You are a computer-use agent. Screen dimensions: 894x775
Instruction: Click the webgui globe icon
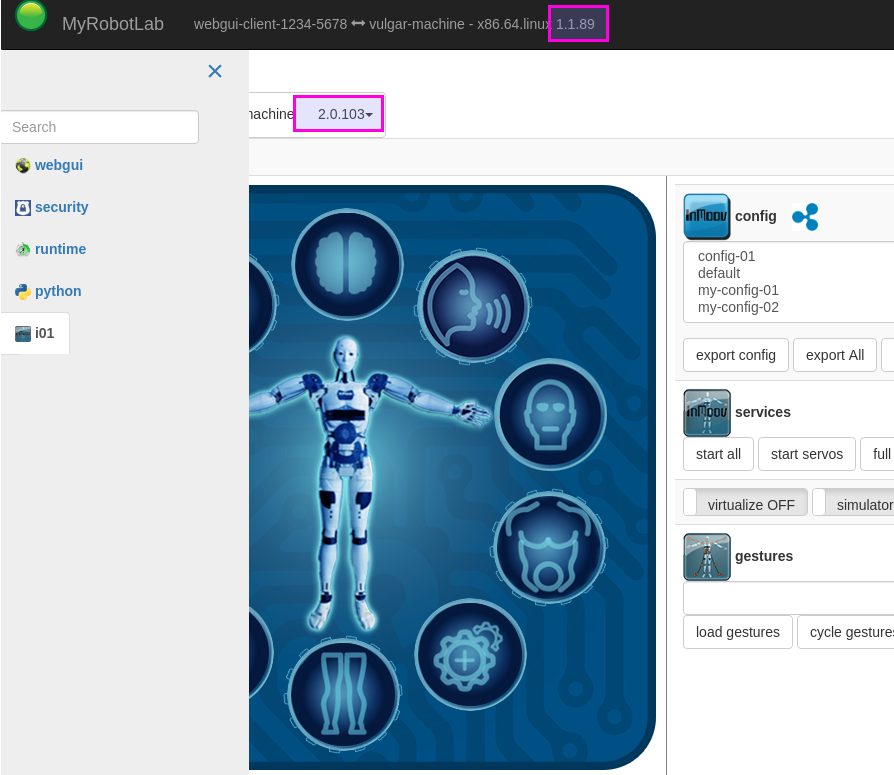pyautogui.click(x=23, y=166)
